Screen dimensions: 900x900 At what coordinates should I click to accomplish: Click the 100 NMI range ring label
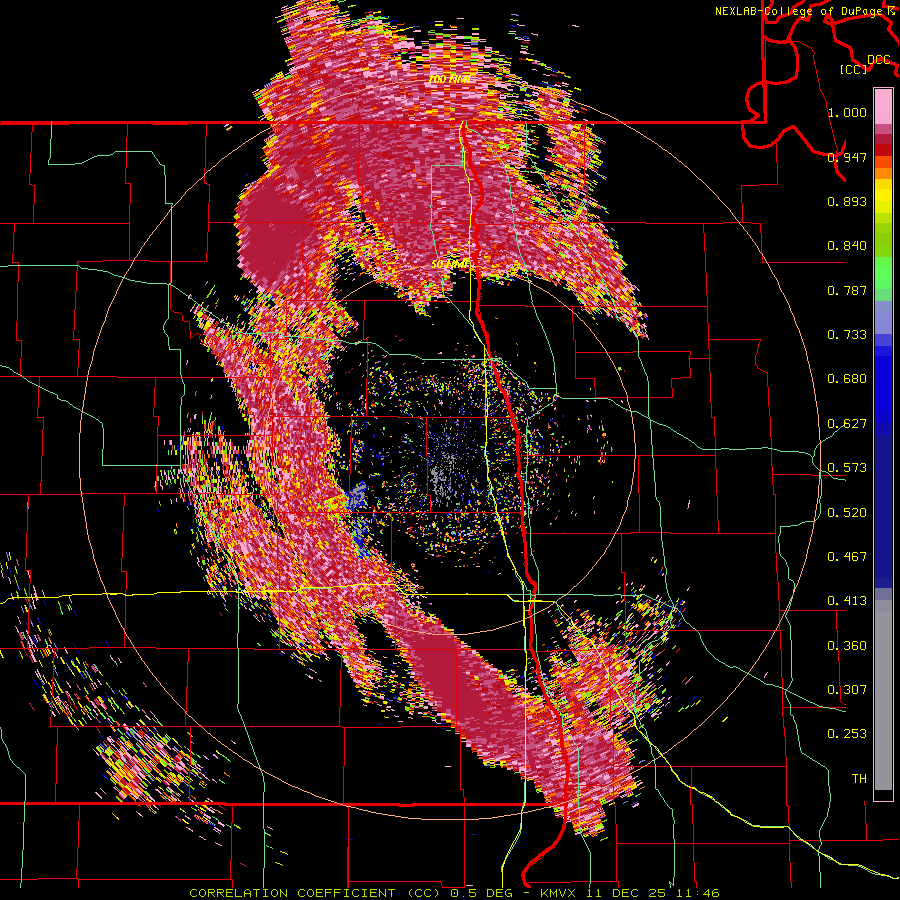coord(450,79)
